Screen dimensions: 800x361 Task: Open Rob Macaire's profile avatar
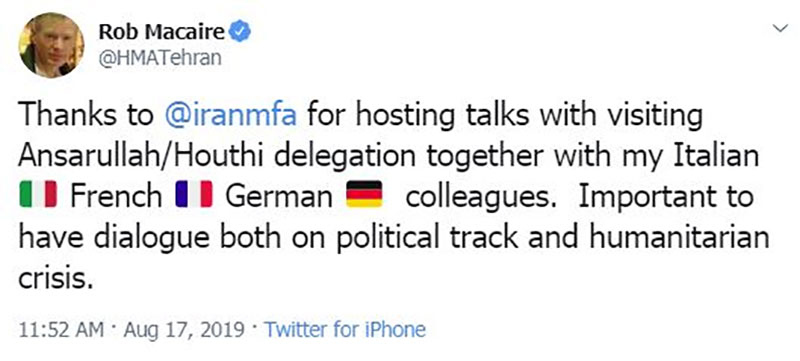(x=51, y=44)
